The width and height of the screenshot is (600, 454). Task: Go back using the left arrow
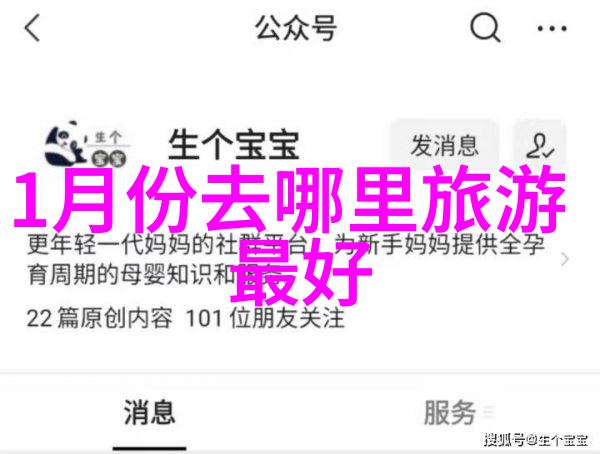(32, 28)
